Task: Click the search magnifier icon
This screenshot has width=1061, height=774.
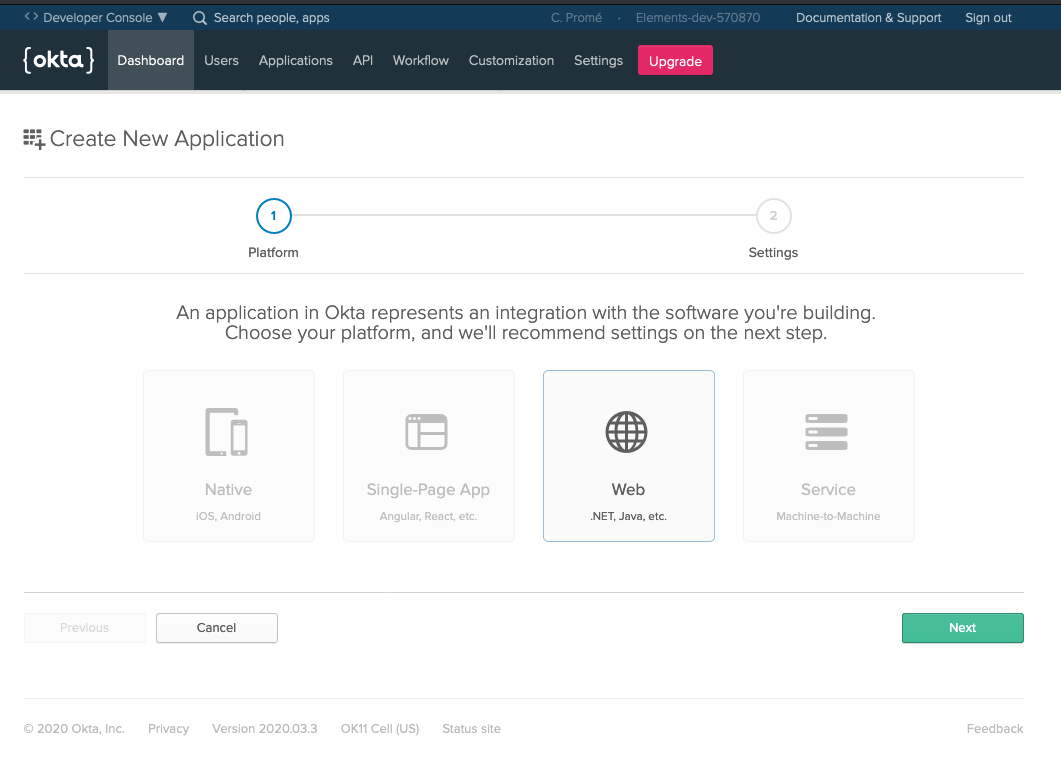Action: point(200,18)
